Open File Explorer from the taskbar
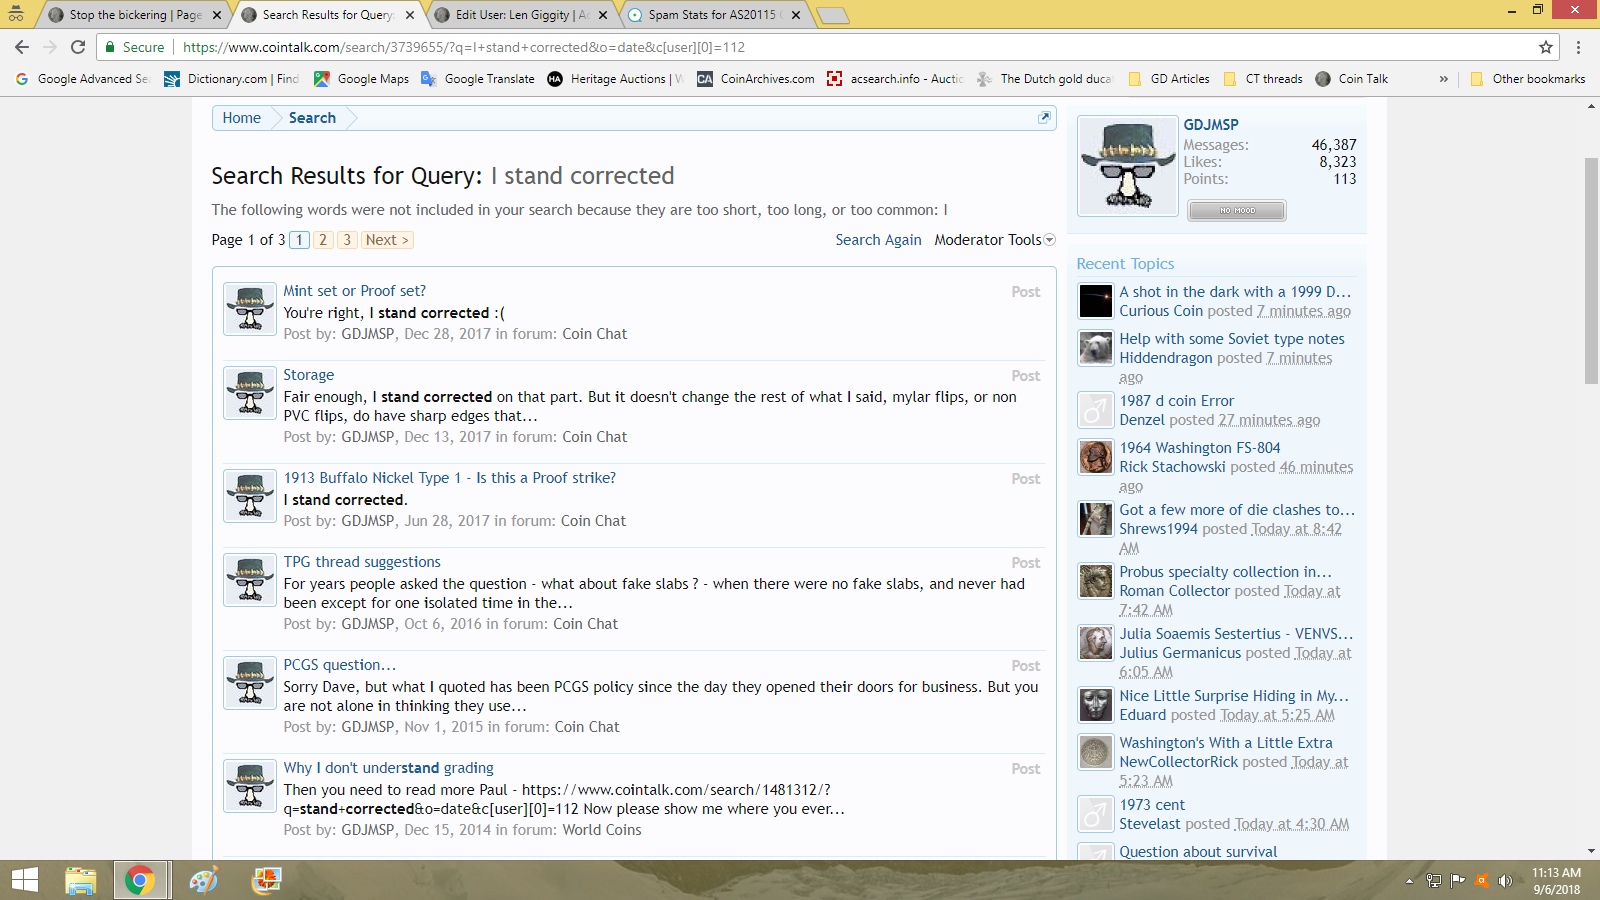Image resolution: width=1600 pixels, height=900 pixels. [80, 880]
